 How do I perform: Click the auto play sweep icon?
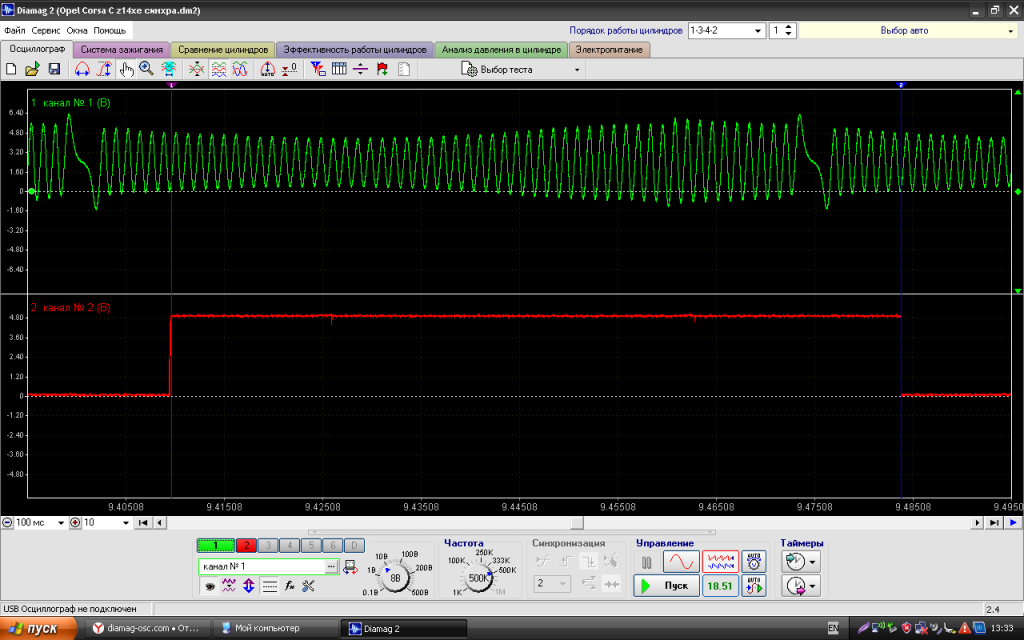tap(754, 586)
